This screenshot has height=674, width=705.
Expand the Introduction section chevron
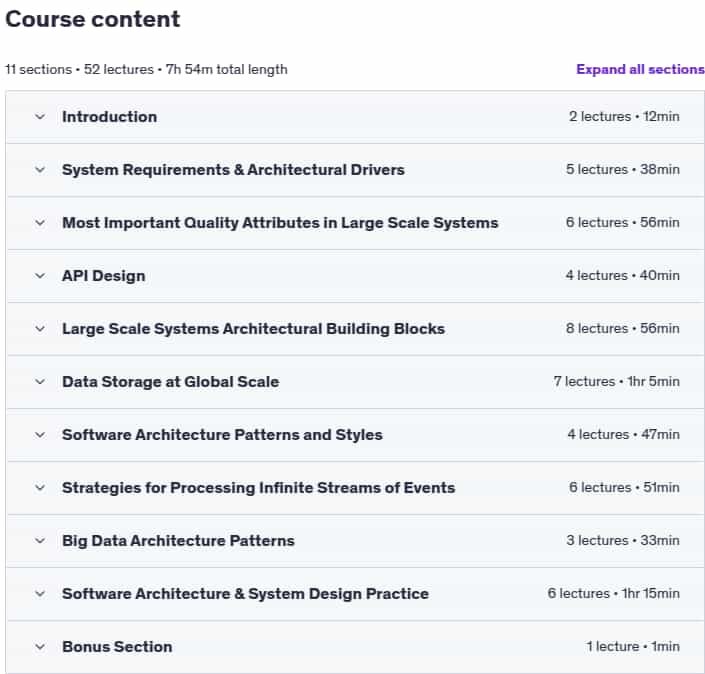tap(40, 117)
